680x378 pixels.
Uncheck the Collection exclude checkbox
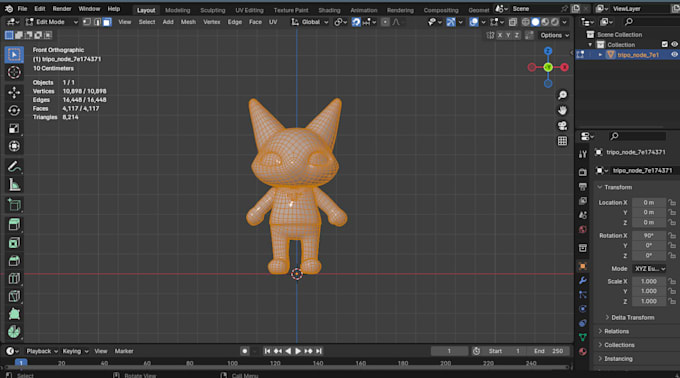(664, 44)
